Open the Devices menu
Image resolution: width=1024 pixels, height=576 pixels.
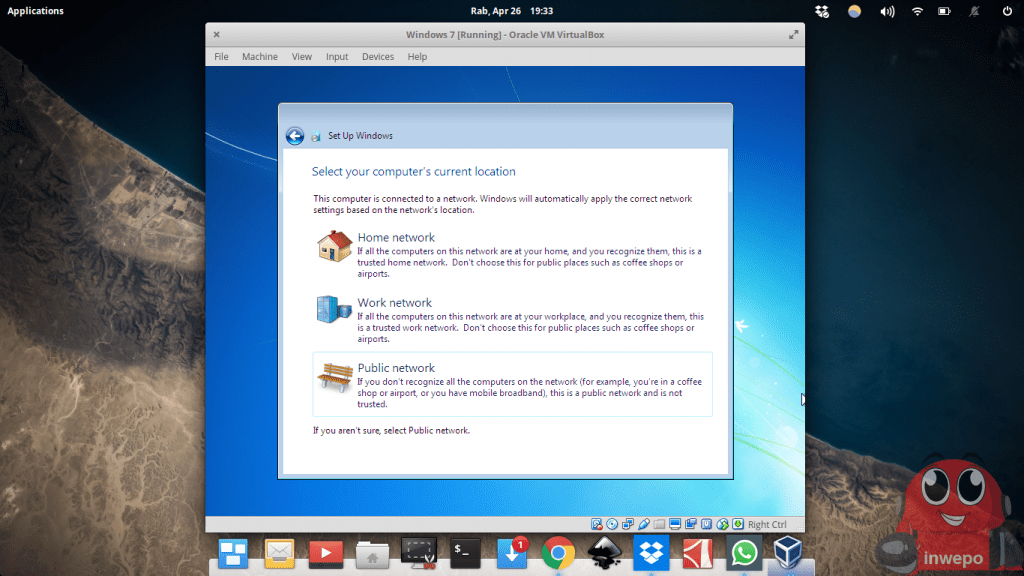[x=377, y=57]
